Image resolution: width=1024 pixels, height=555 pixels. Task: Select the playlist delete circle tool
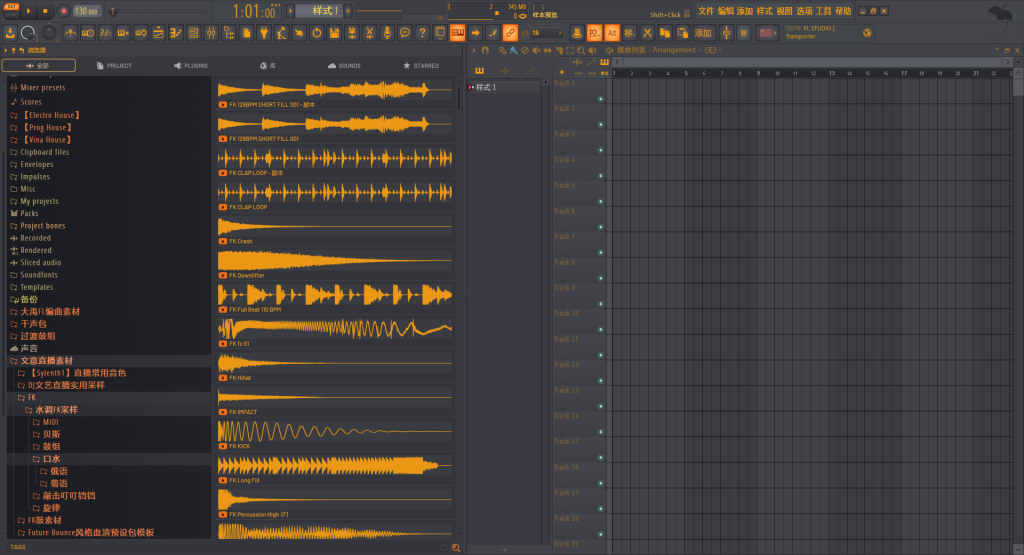click(525, 50)
